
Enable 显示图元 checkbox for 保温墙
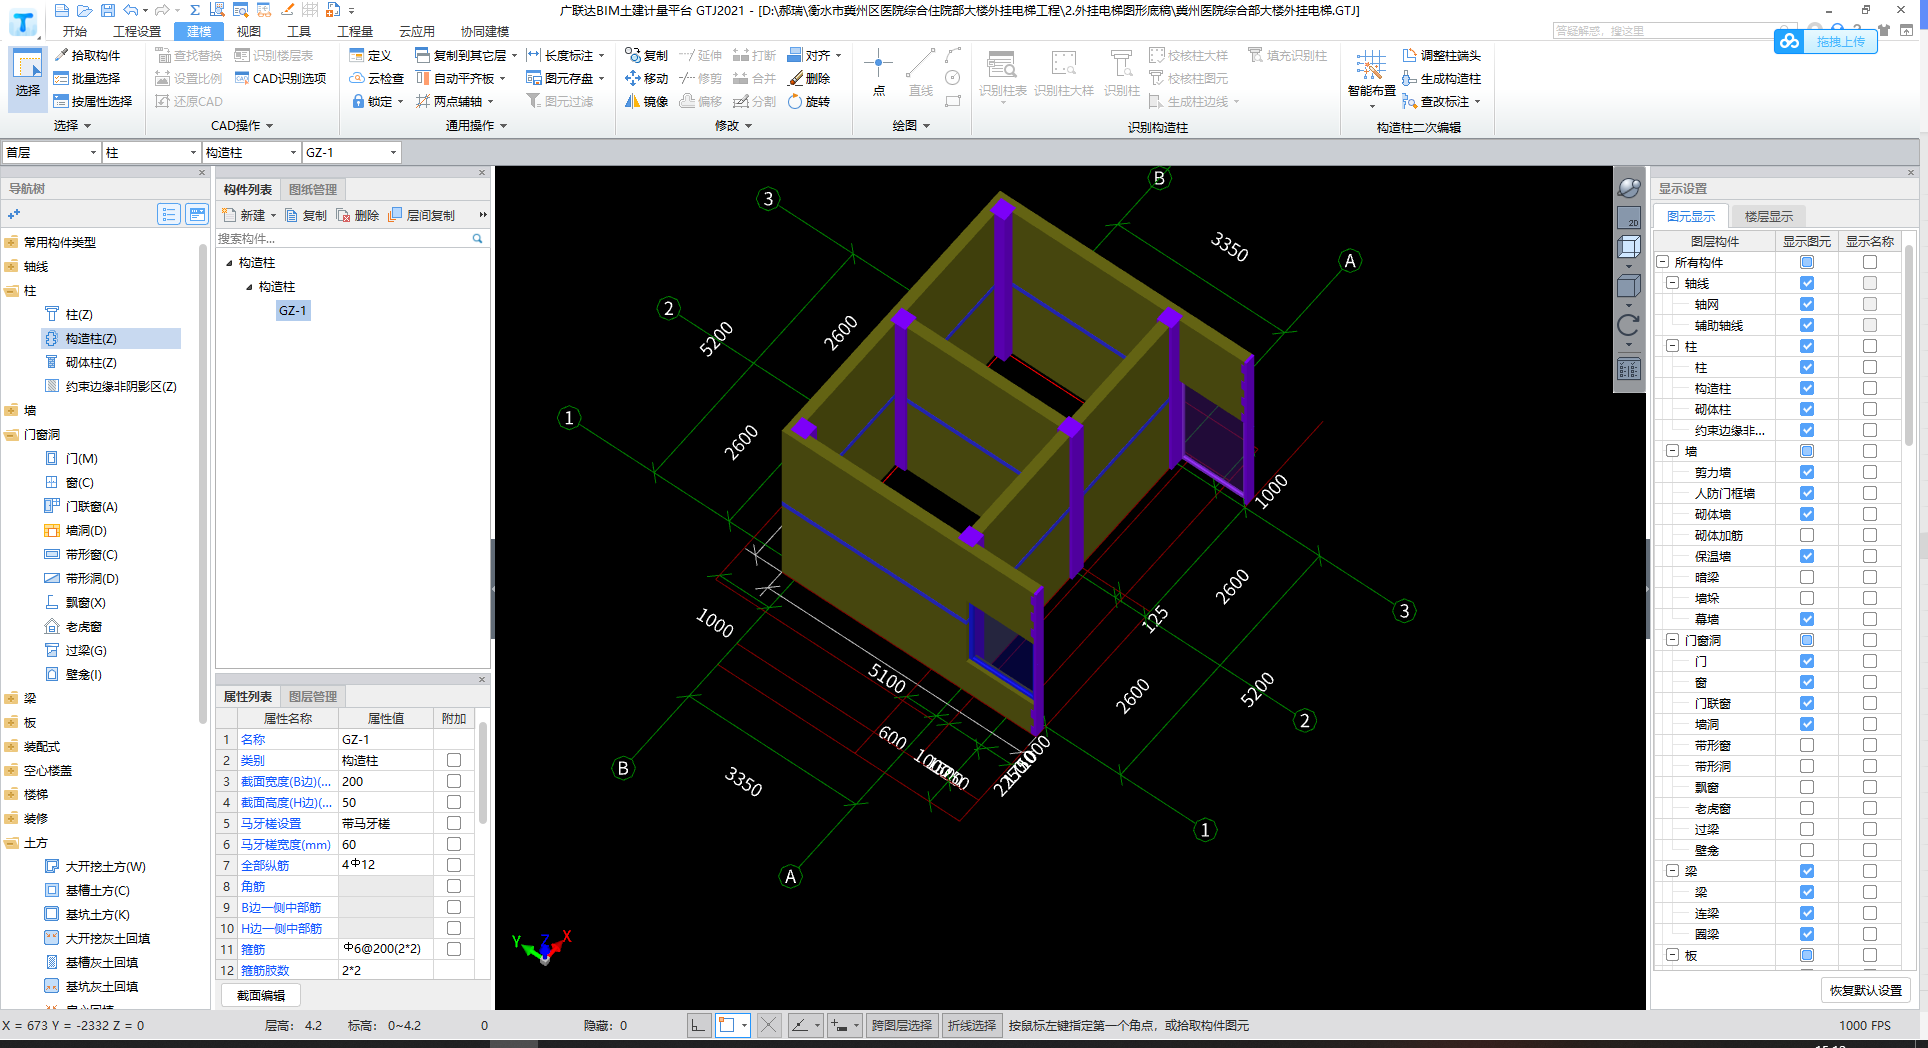(x=1807, y=556)
